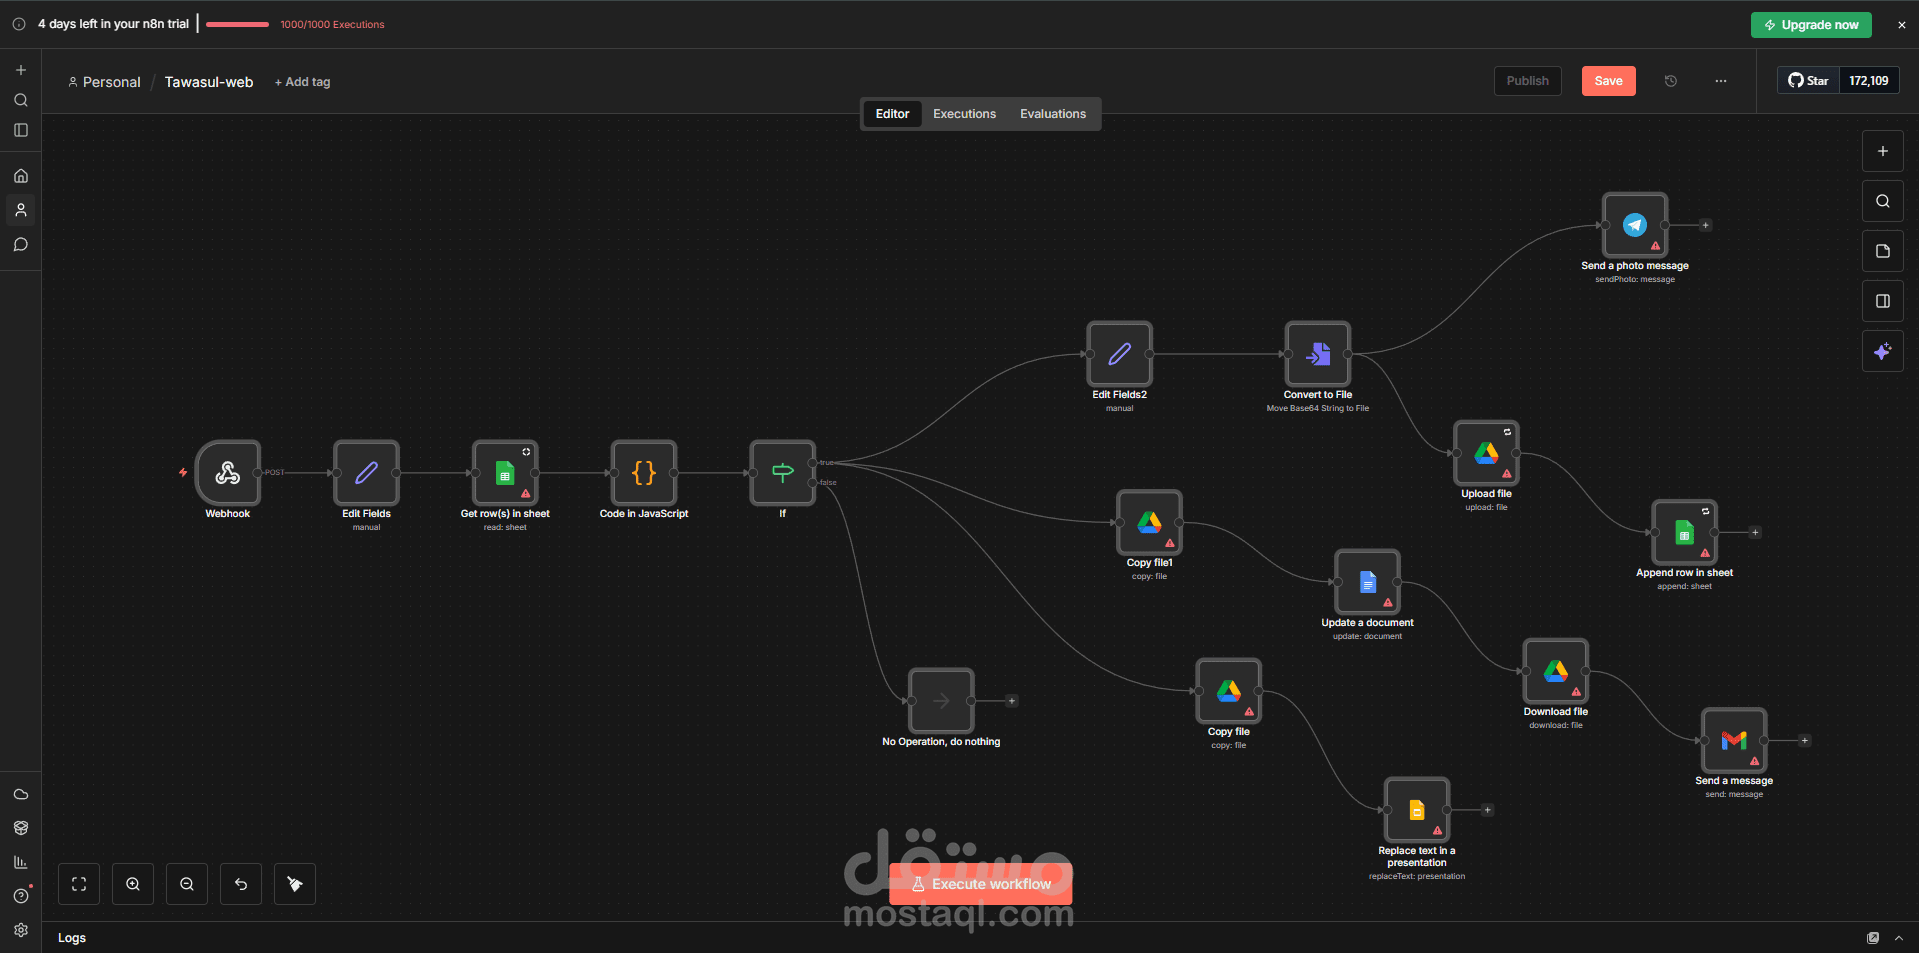This screenshot has height=953, width=1919.
Task: Fit the workflow to view
Action: [x=79, y=884]
